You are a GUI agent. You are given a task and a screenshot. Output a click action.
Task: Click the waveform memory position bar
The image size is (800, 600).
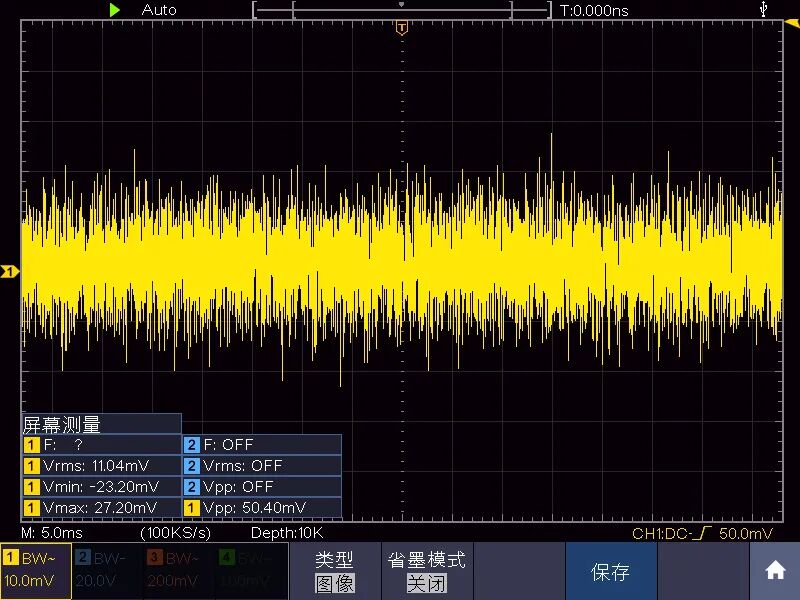pyautogui.click(x=402, y=9)
